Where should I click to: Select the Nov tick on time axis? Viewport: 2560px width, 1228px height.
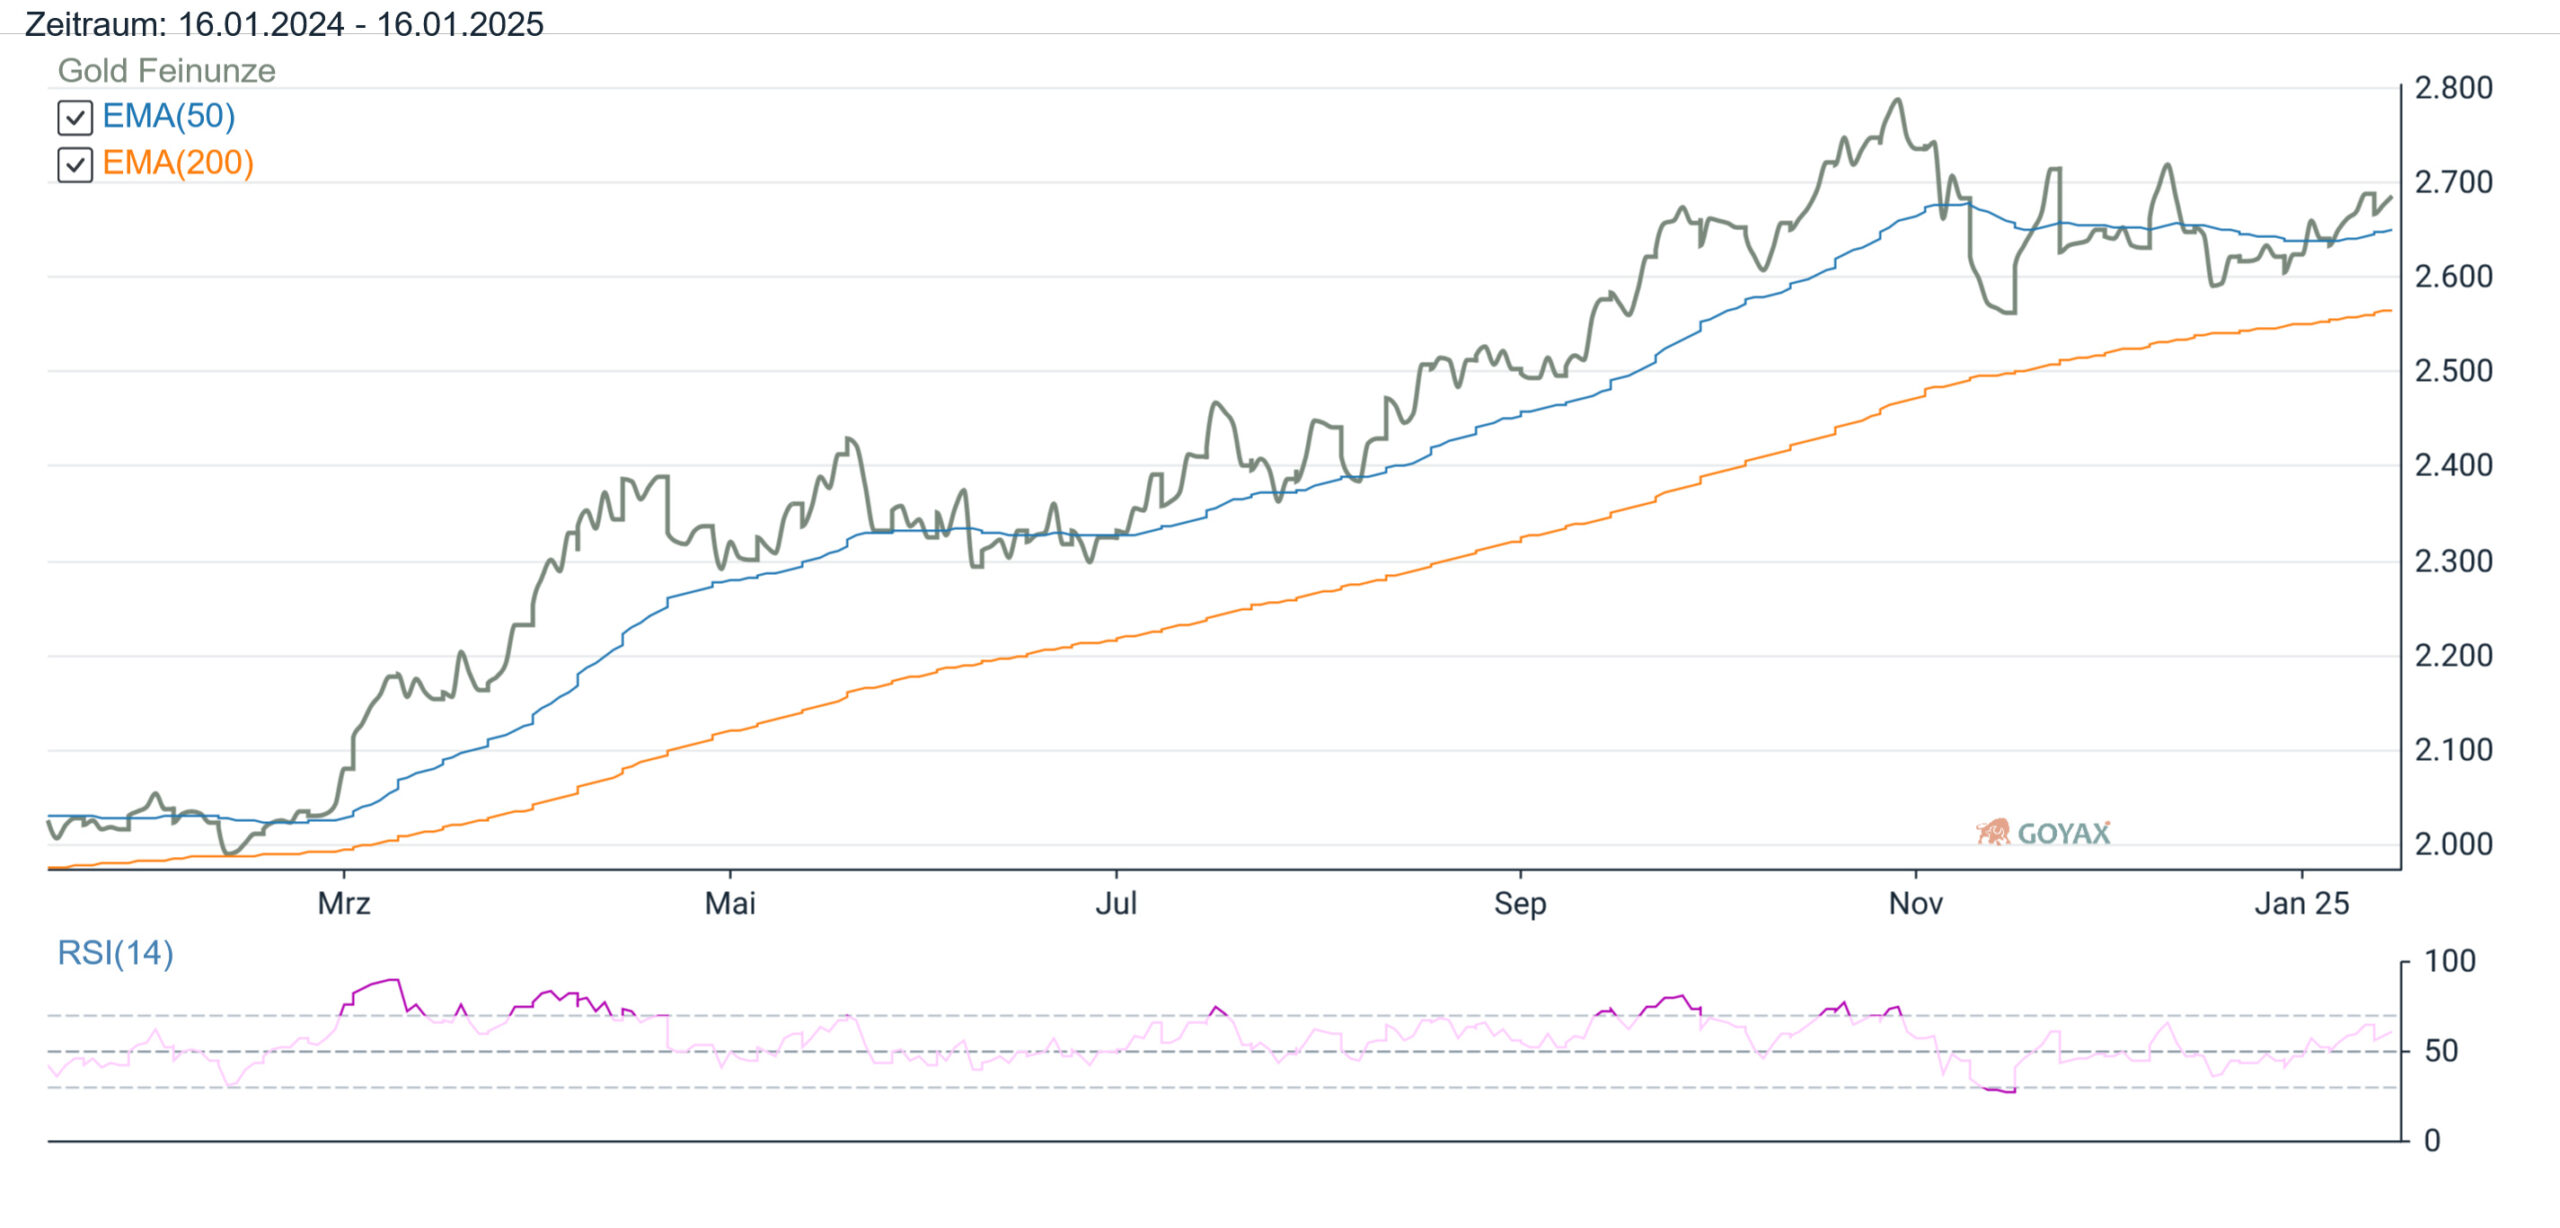tap(1915, 904)
